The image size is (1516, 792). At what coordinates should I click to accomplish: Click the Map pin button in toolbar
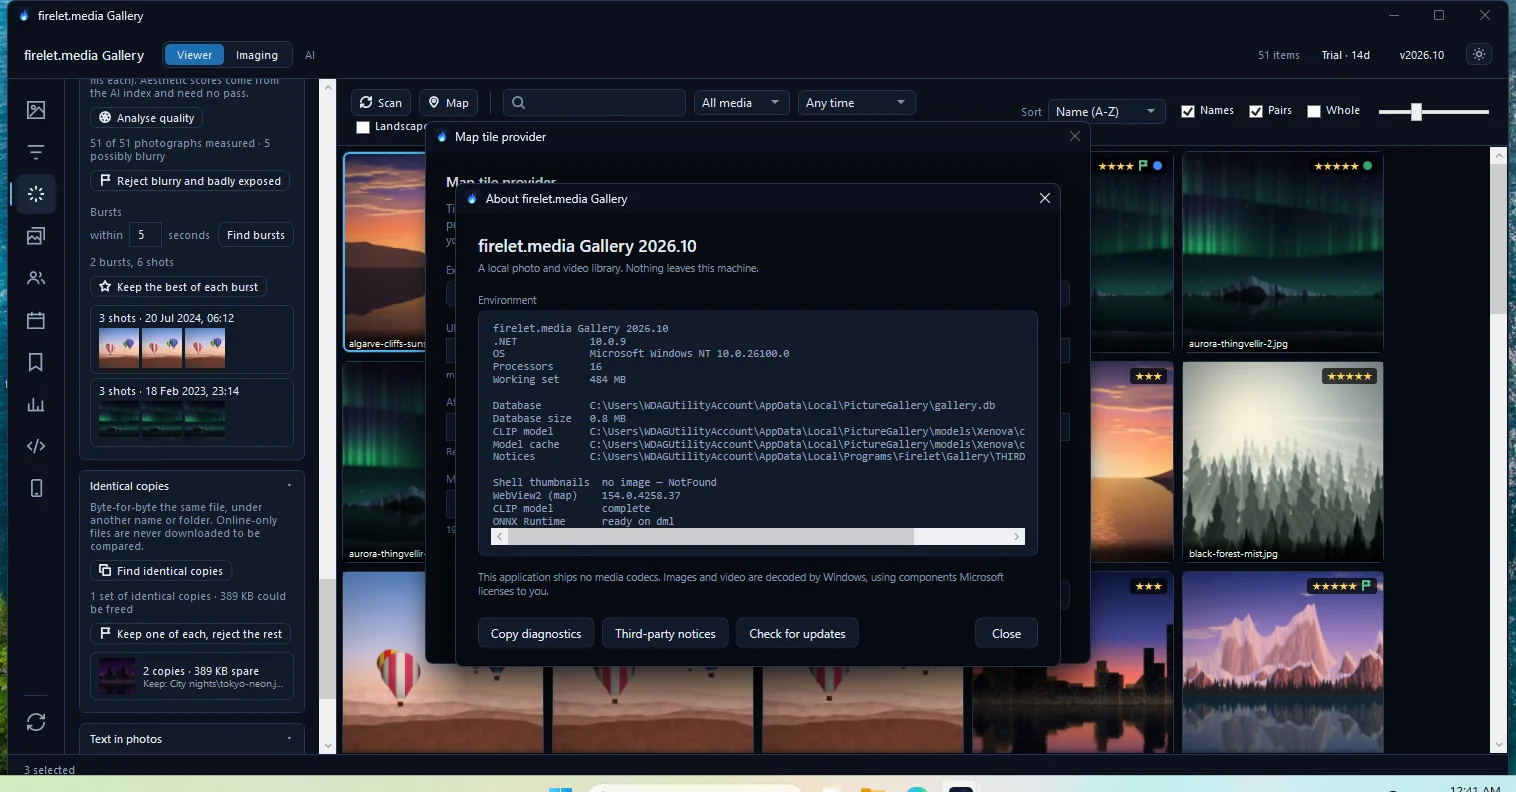[x=448, y=103]
